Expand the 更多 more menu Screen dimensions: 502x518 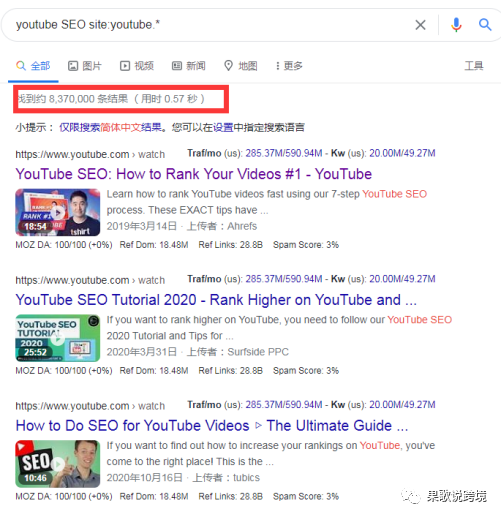click(x=289, y=66)
